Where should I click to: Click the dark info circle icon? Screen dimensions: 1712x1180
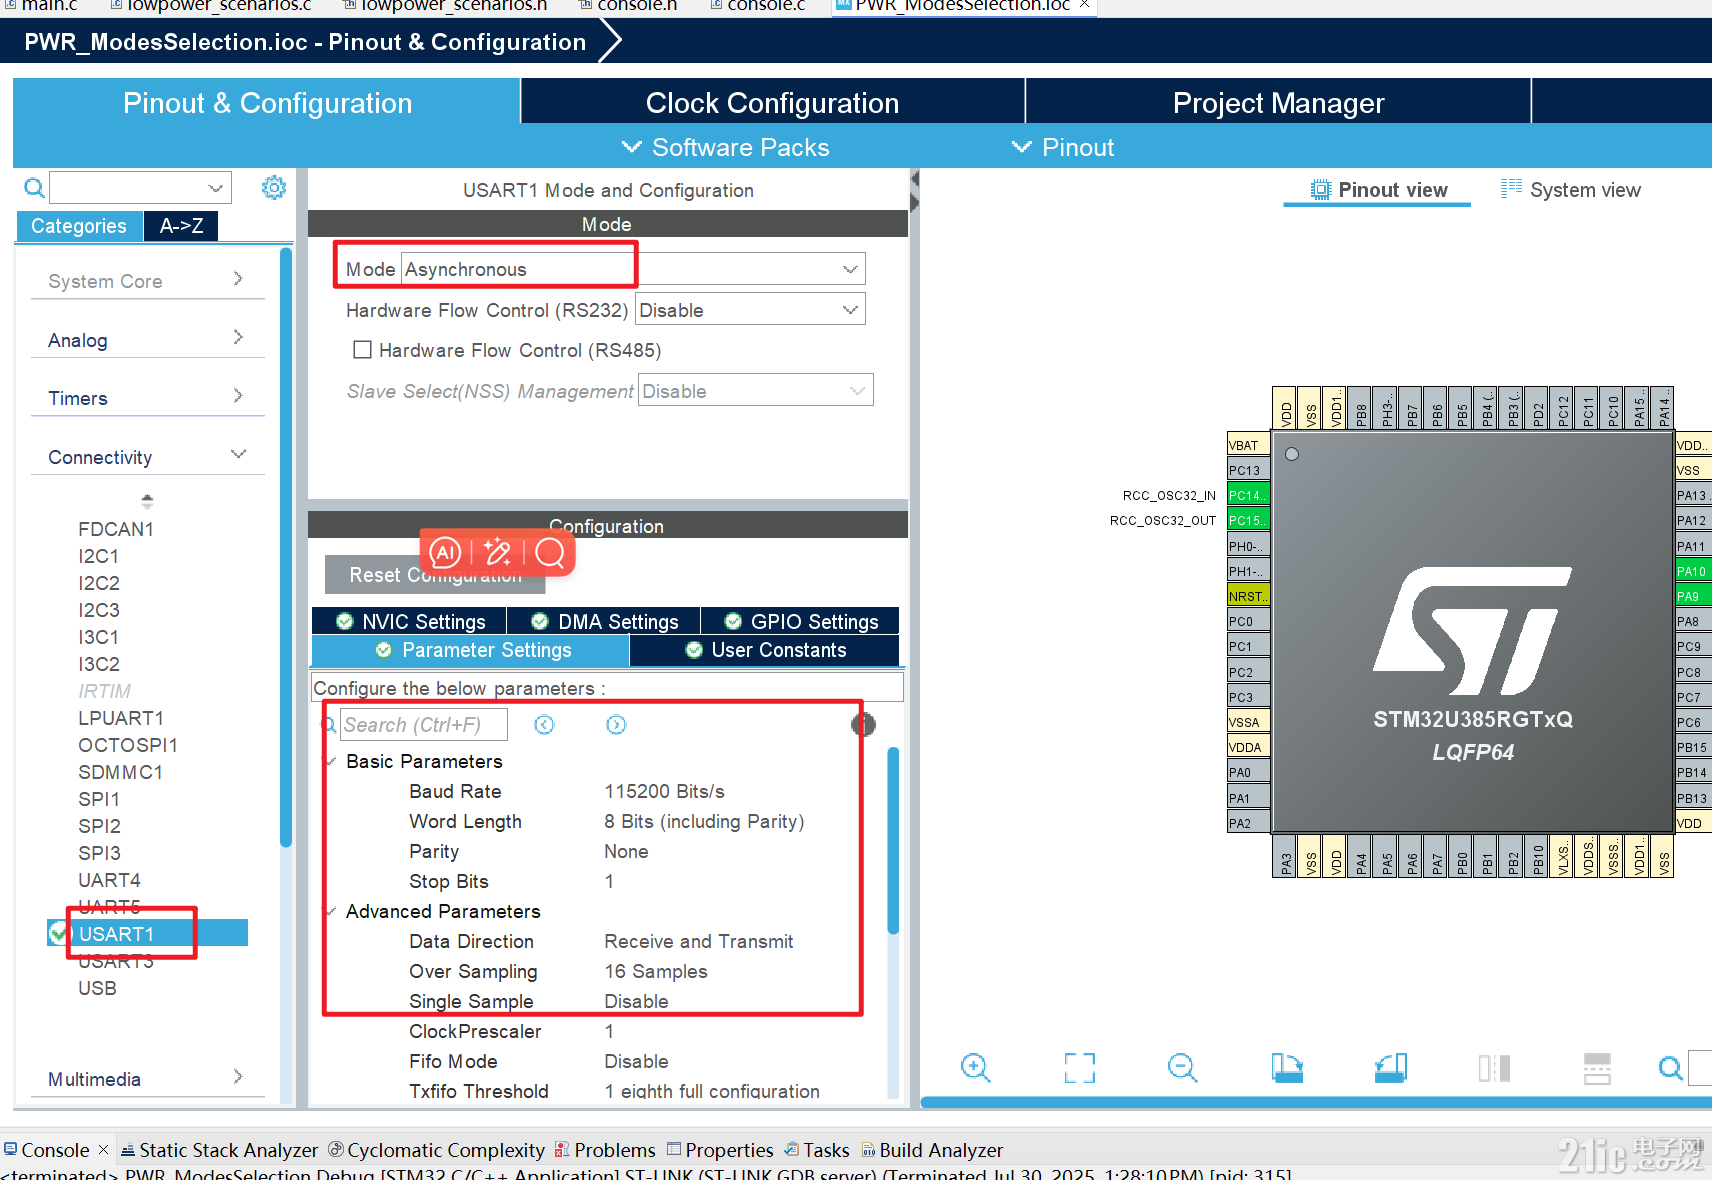[864, 725]
